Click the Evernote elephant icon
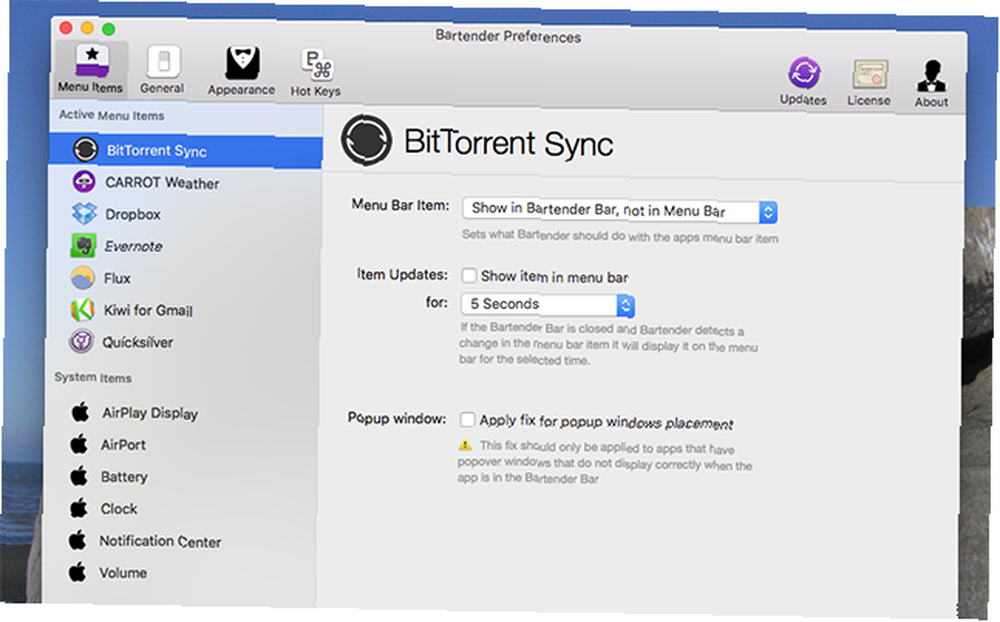 (x=83, y=246)
